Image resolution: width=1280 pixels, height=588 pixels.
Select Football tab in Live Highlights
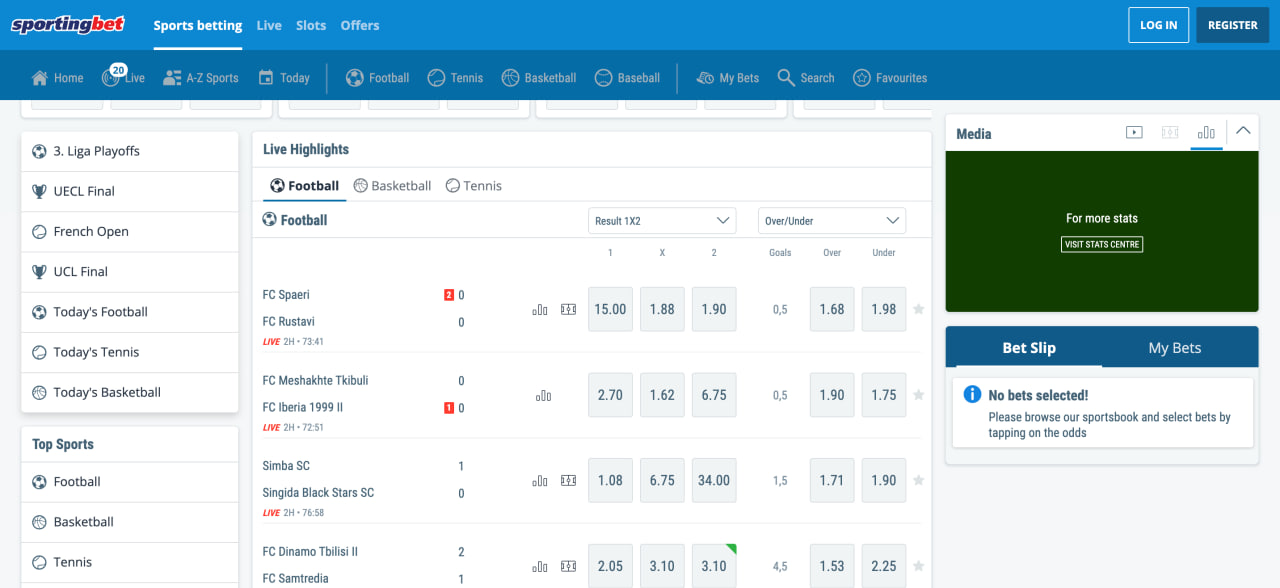[305, 186]
